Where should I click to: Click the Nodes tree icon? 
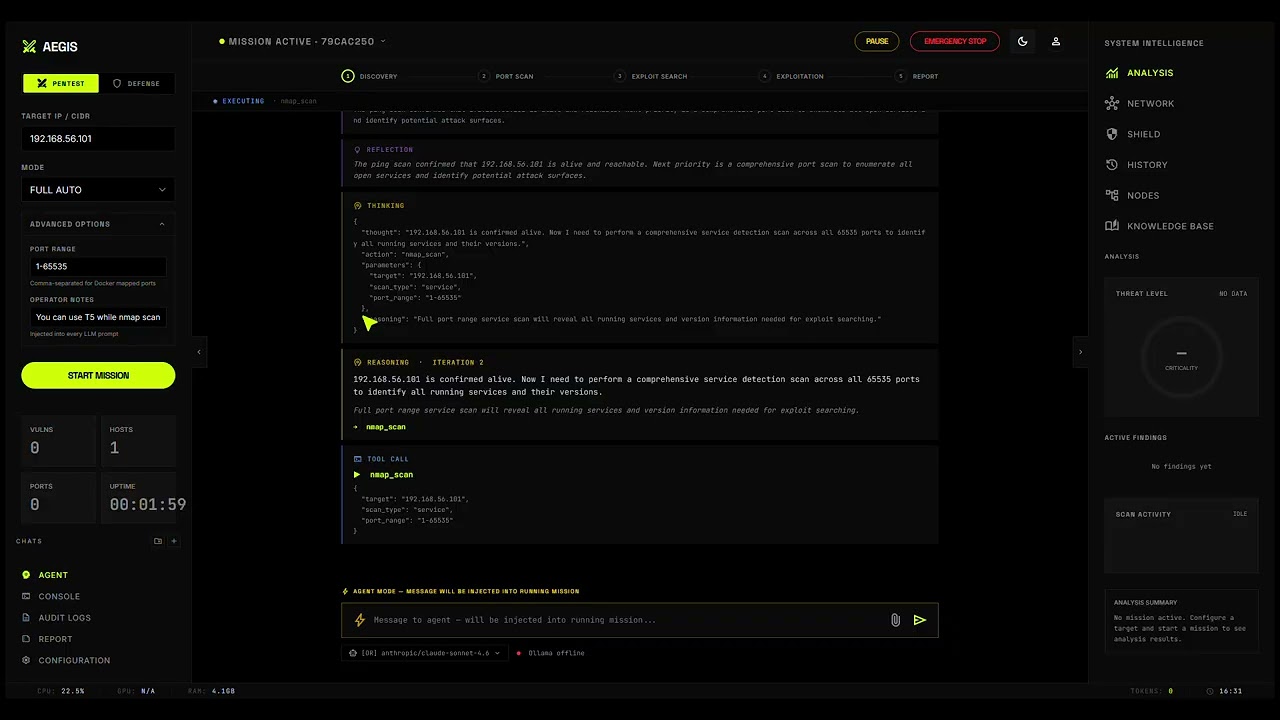click(x=1112, y=195)
